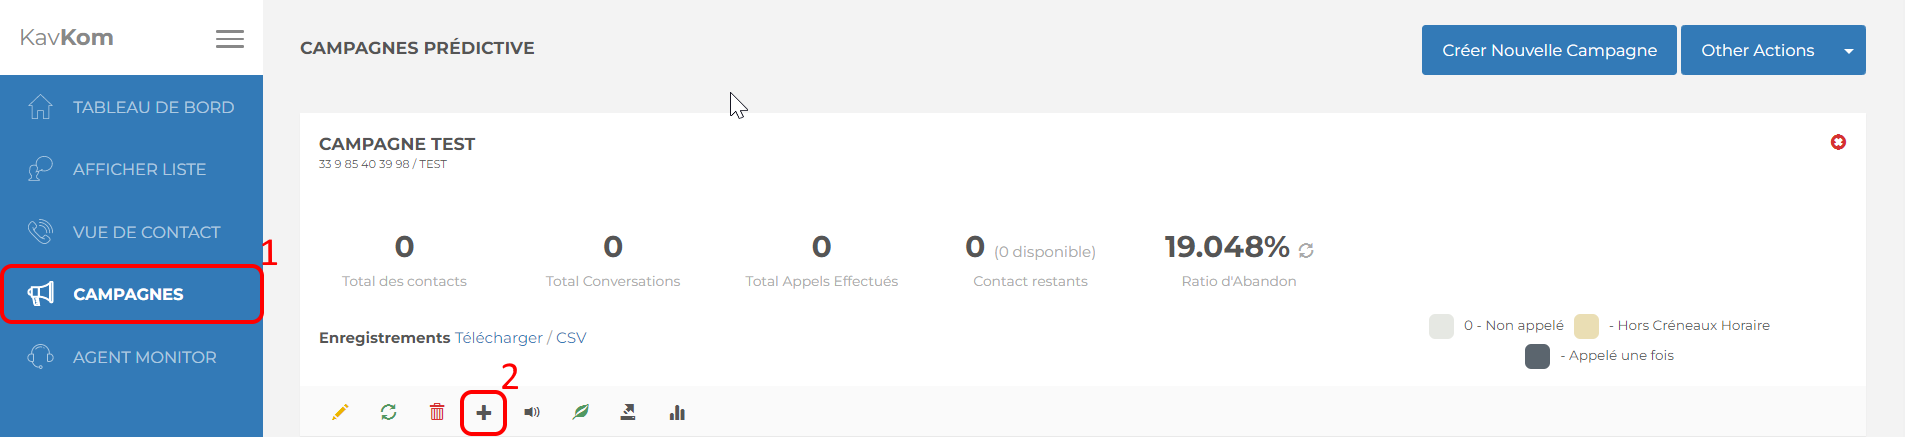Click the speaker audio icon
Screen dimensions: 1905x437
tap(532, 412)
